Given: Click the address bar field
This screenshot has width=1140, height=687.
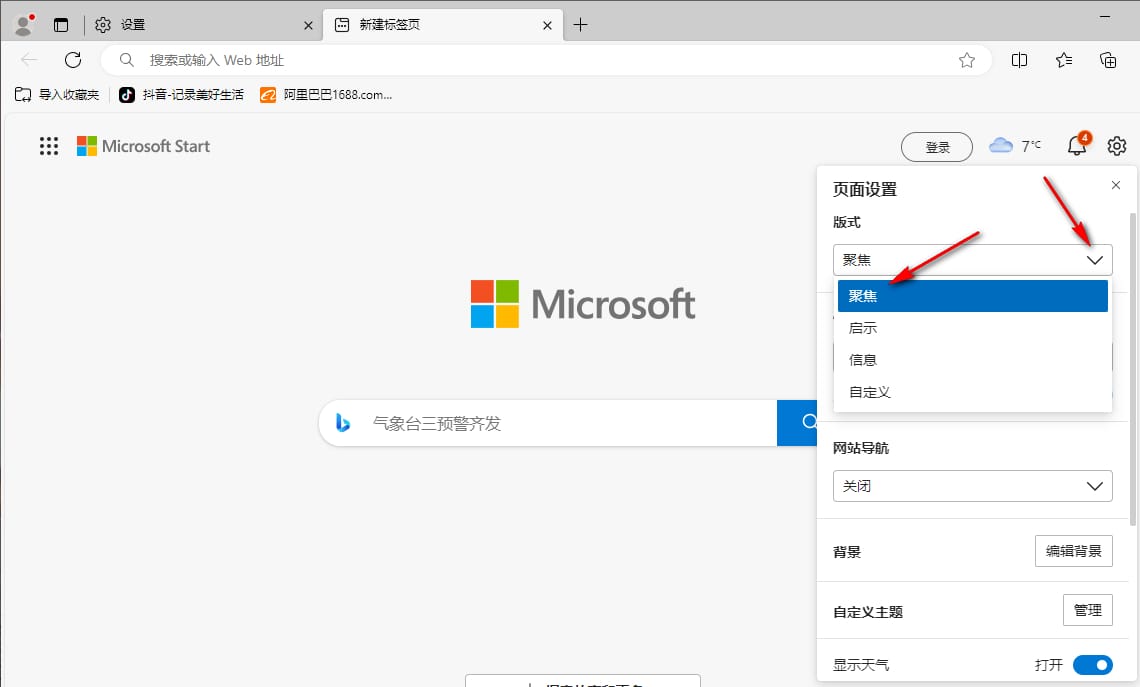Looking at the screenshot, I should (545, 60).
